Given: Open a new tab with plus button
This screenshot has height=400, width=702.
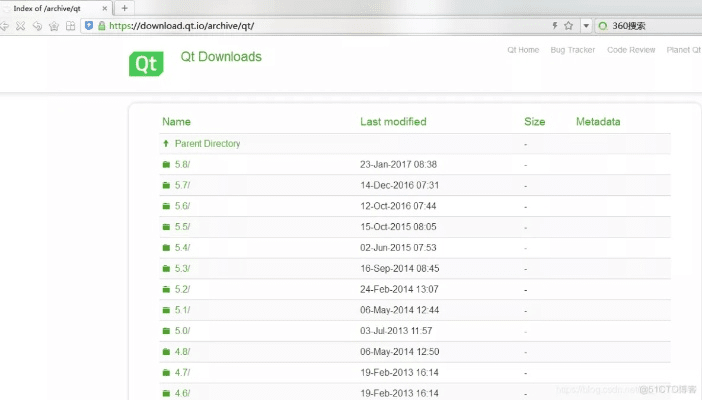Looking at the screenshot, I should (x=125, y=8).
